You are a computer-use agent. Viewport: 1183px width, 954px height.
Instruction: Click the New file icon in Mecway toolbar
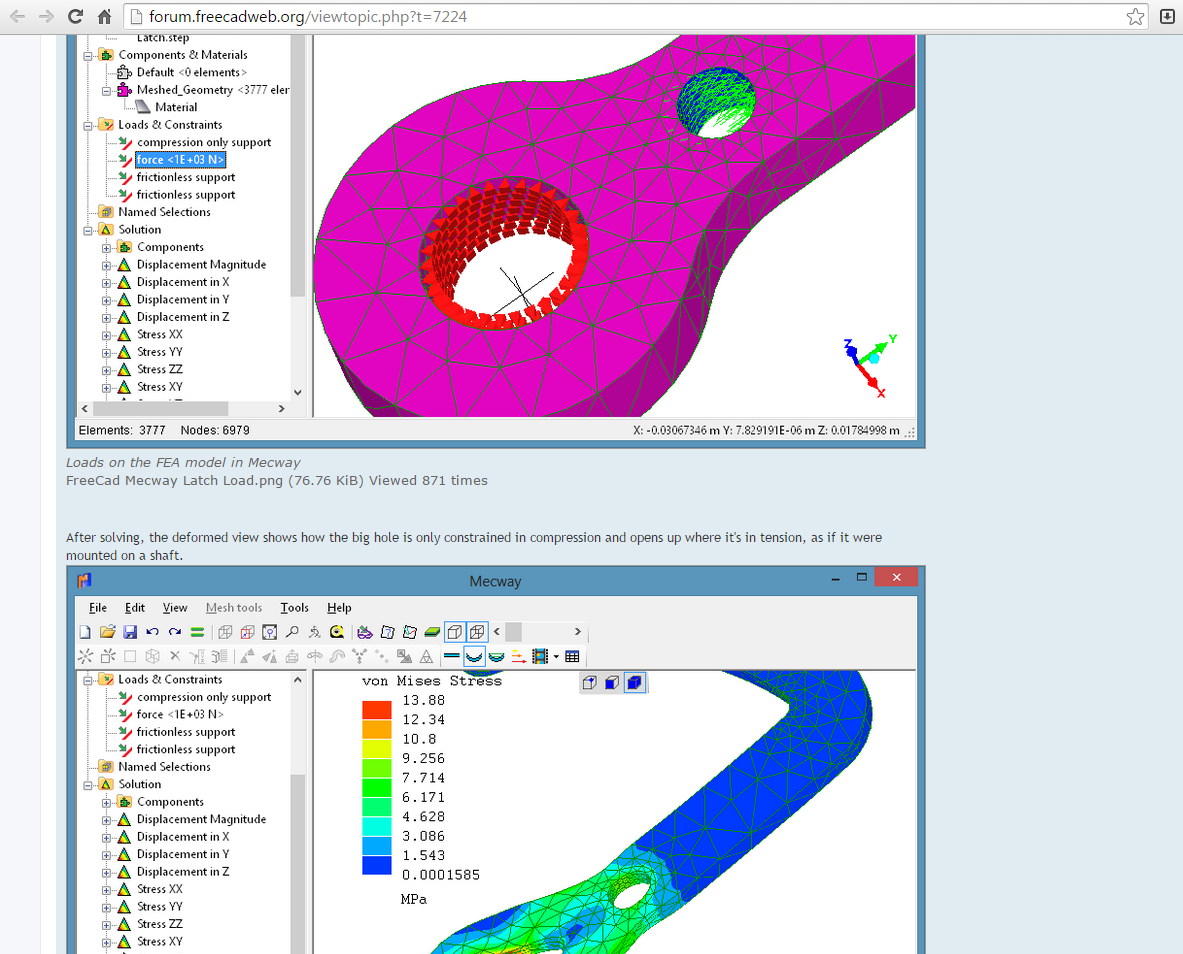point(85,632)
